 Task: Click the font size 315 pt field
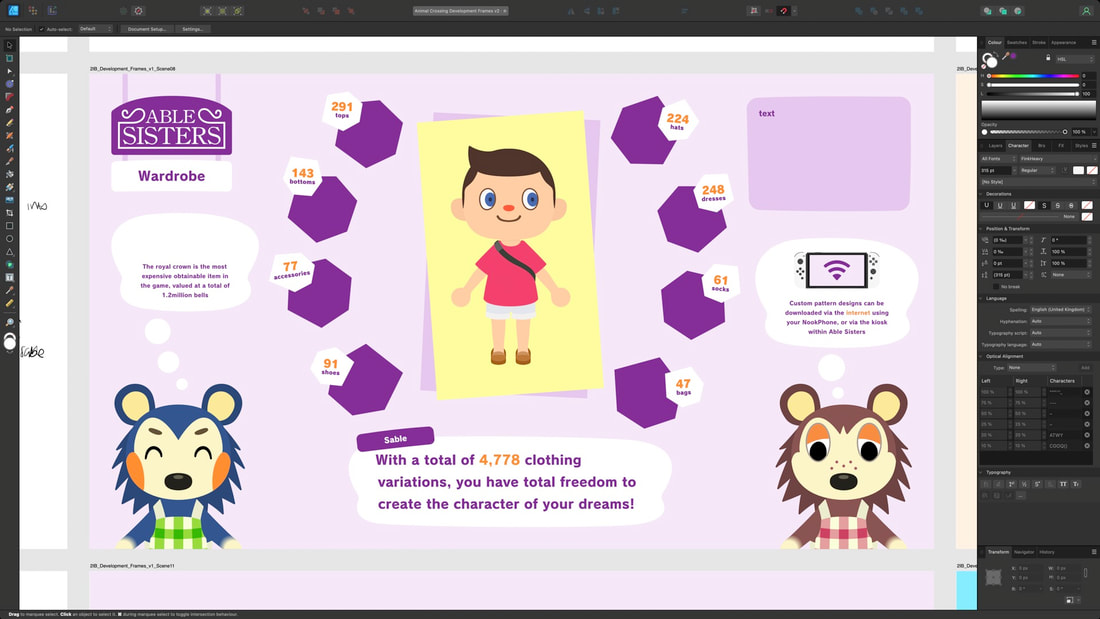pyautogui.click(x=995, y=171)
